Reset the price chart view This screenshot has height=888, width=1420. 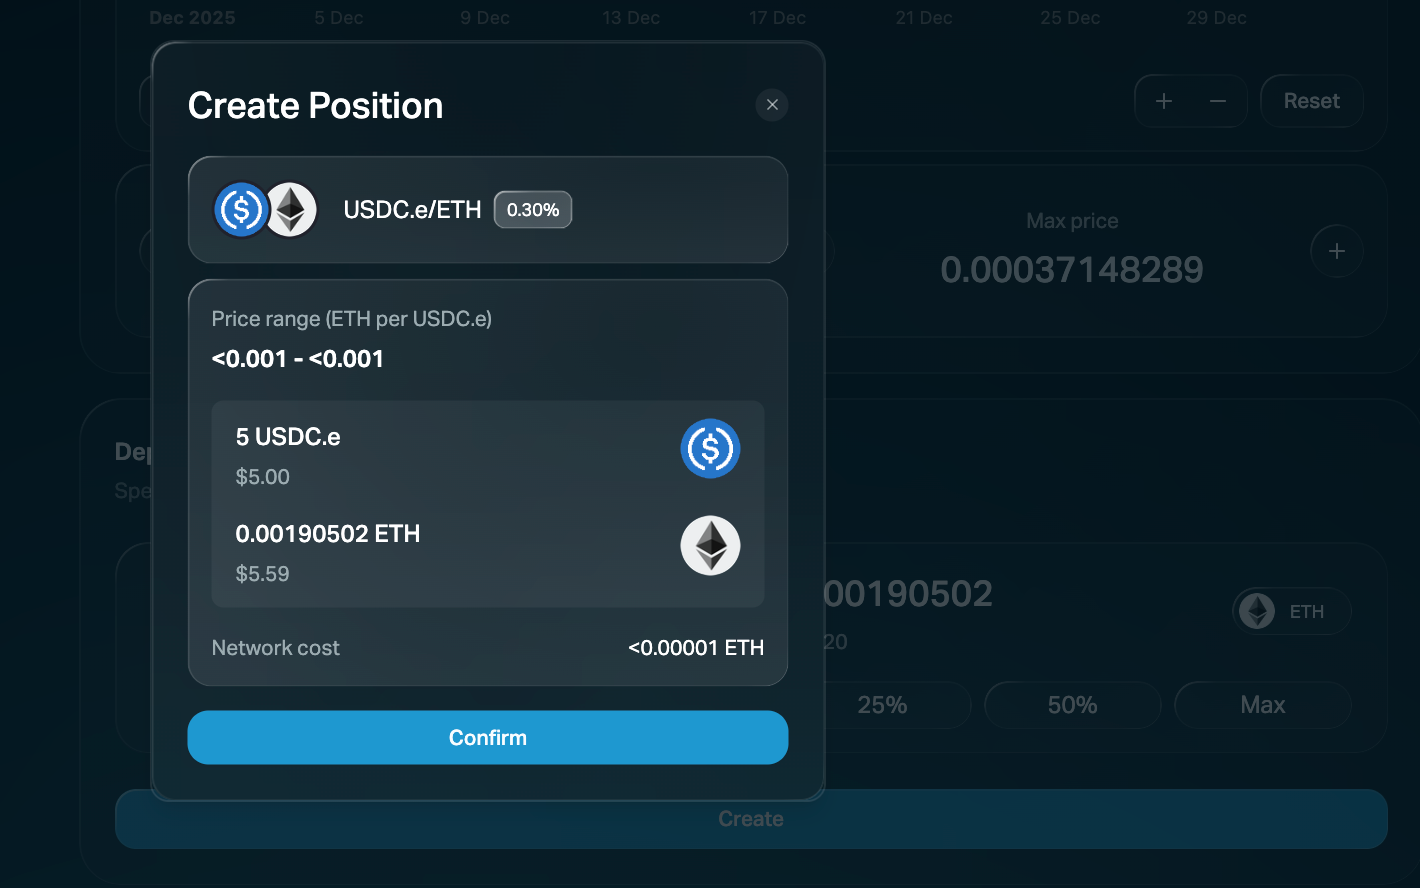1311,101
